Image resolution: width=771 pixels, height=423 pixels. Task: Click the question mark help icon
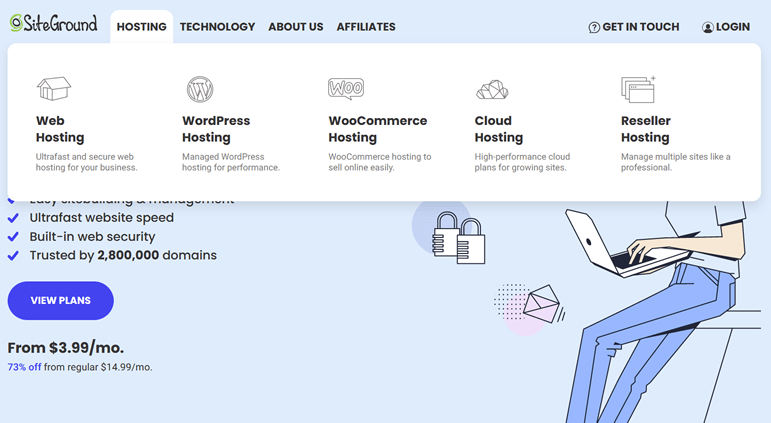pyautogui.click(x=594, y=28)
